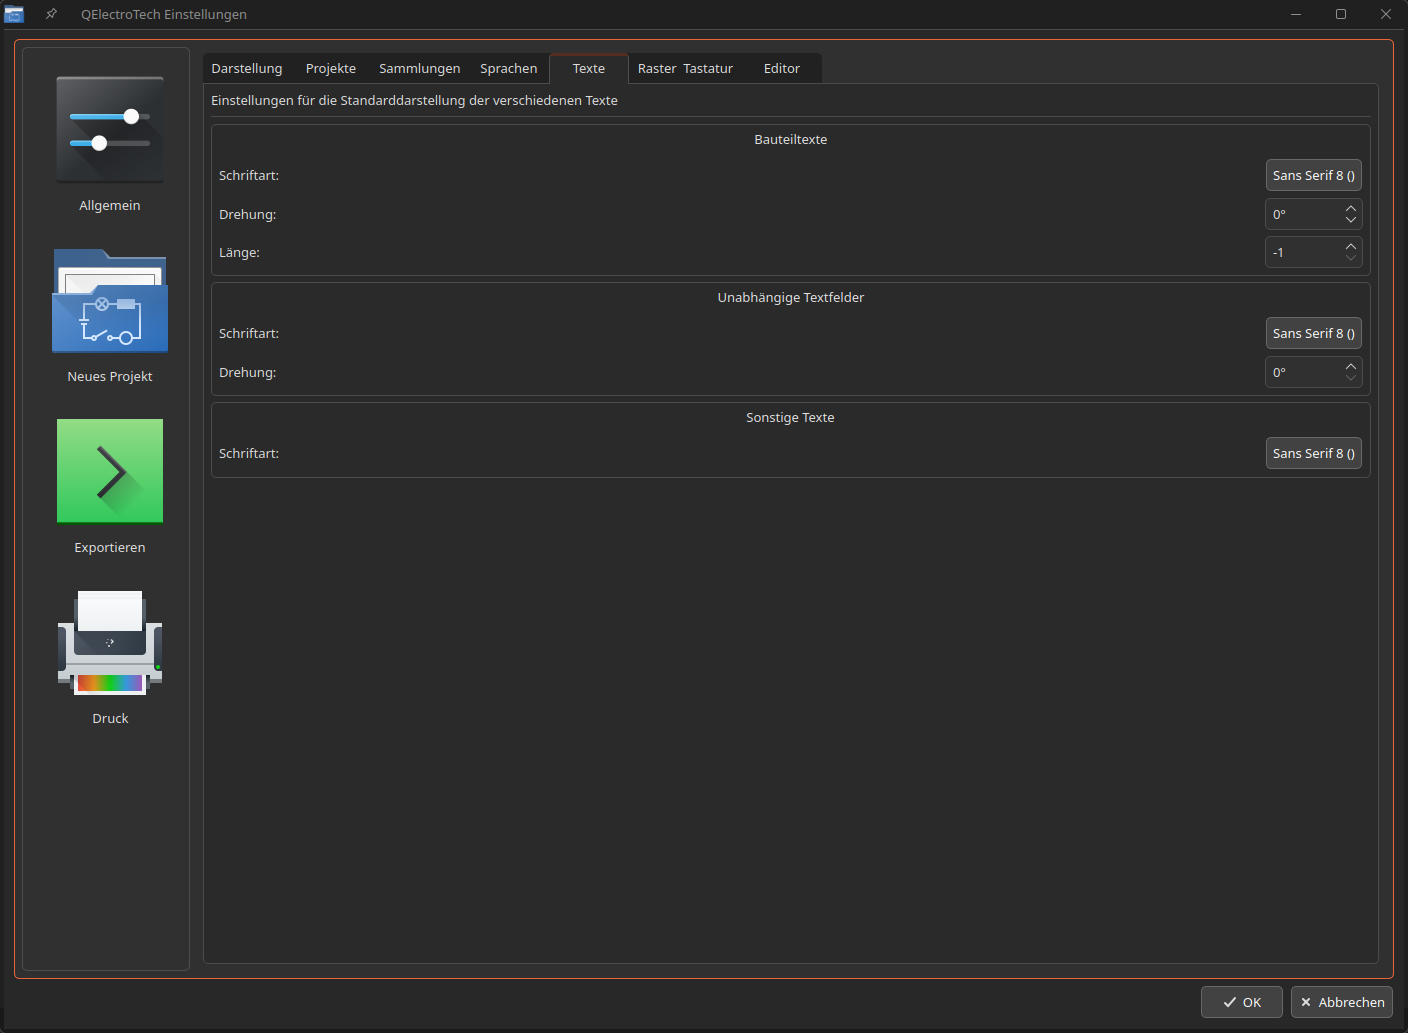Select the Neues Projekt folder icon
1408x1033 pixels.
click(x=110, y=301)
